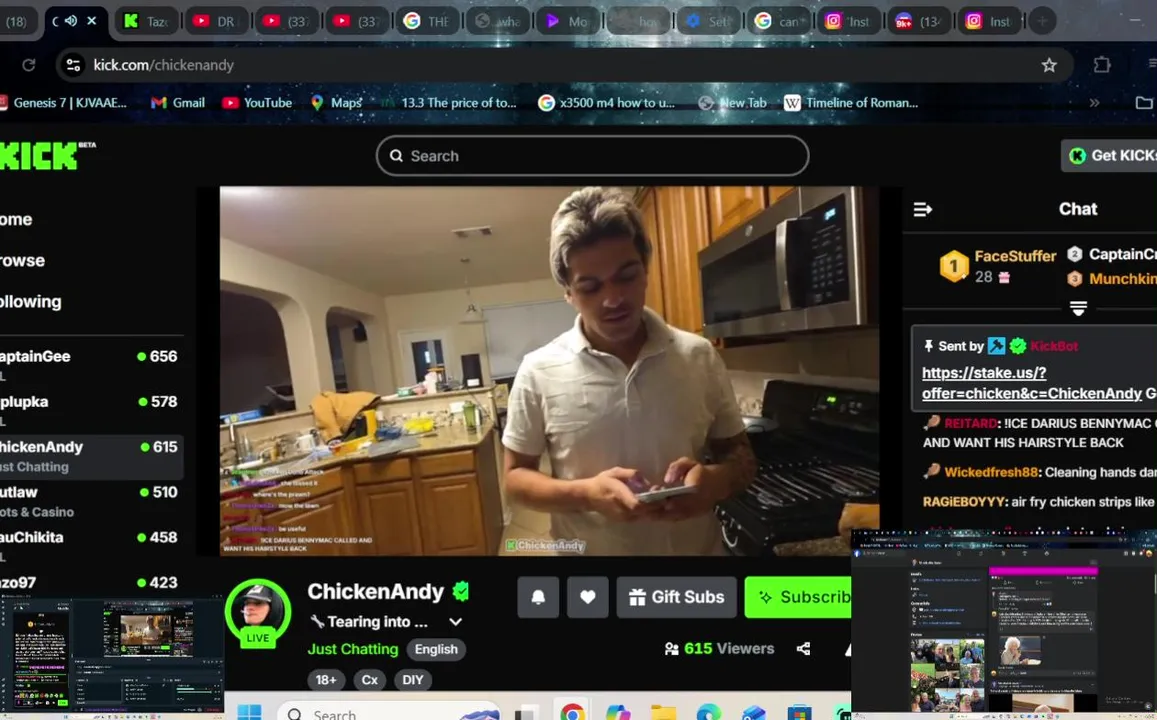Expand the gift leaderboard chevron

point(1078,308)
